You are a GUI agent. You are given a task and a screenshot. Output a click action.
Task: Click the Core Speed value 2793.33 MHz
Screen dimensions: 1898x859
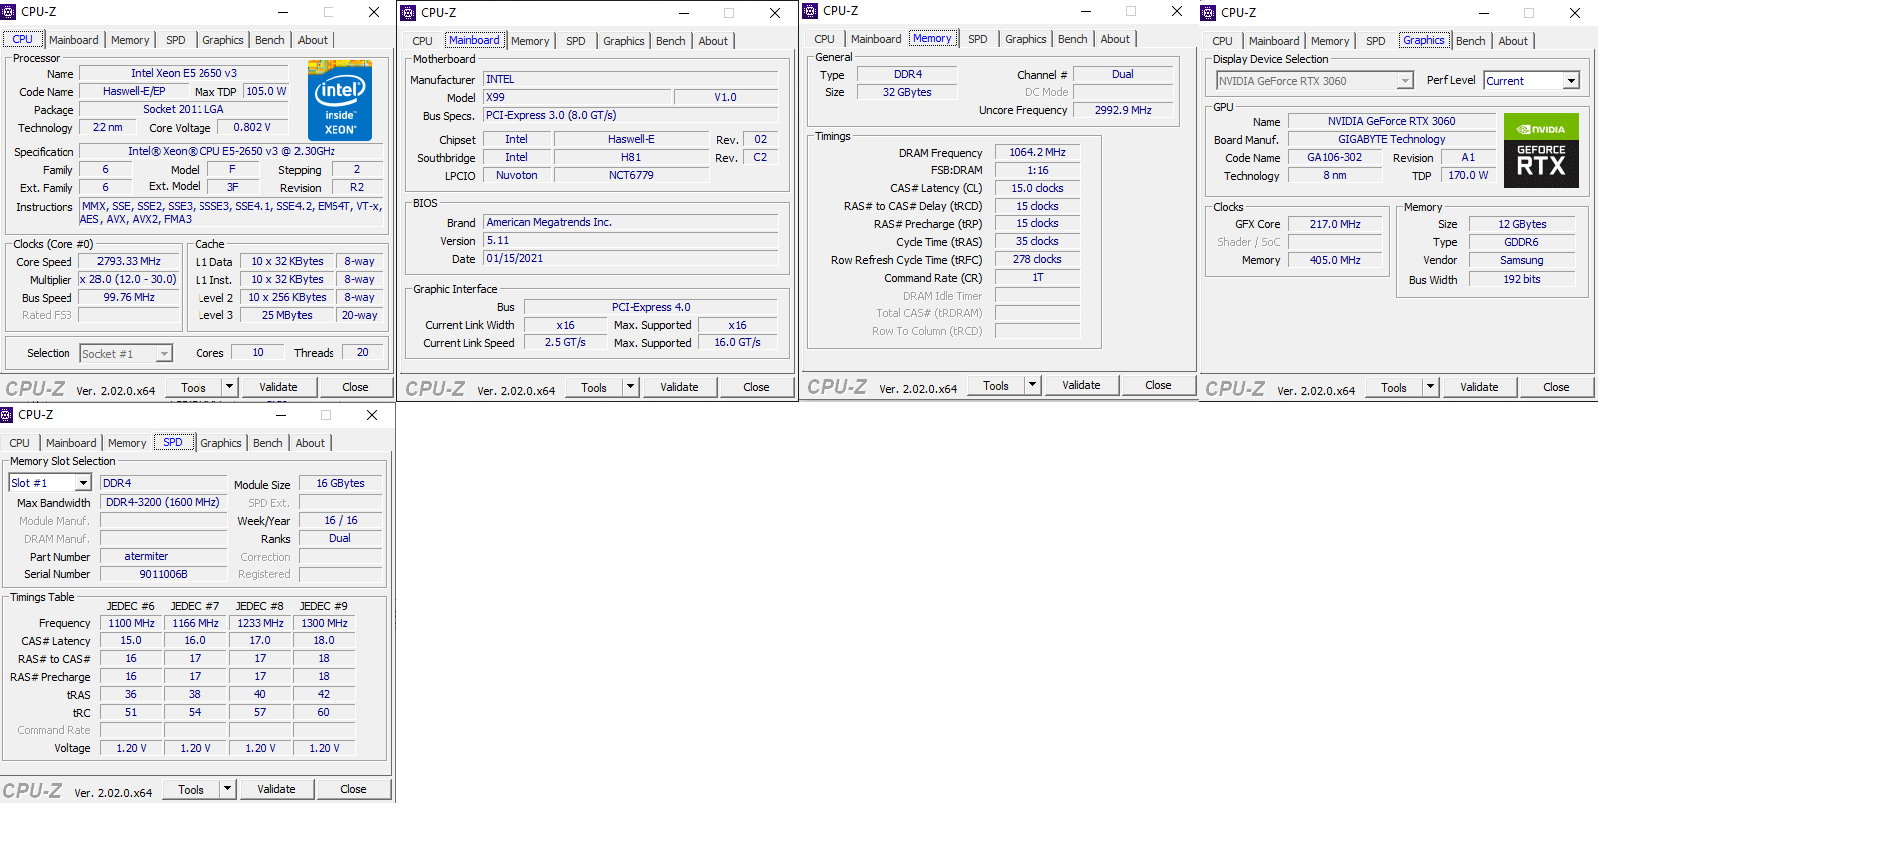pyautogui.click(x=129, y=262)
